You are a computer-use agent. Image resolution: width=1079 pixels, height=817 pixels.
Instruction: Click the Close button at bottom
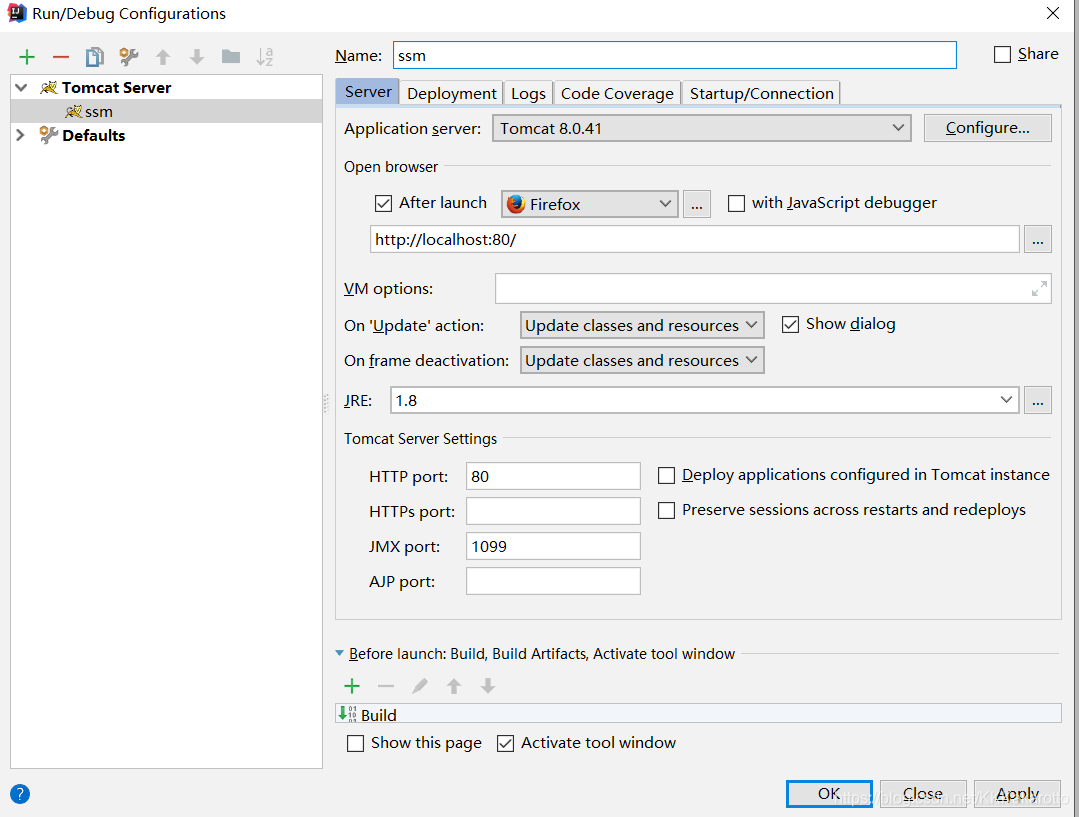[923, 794]
